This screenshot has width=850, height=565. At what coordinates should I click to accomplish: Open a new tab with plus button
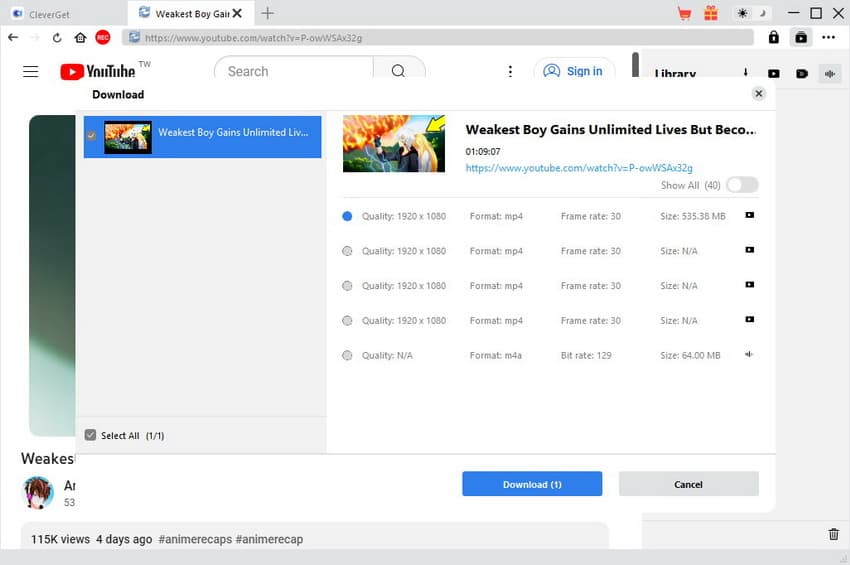pos(267,14)
